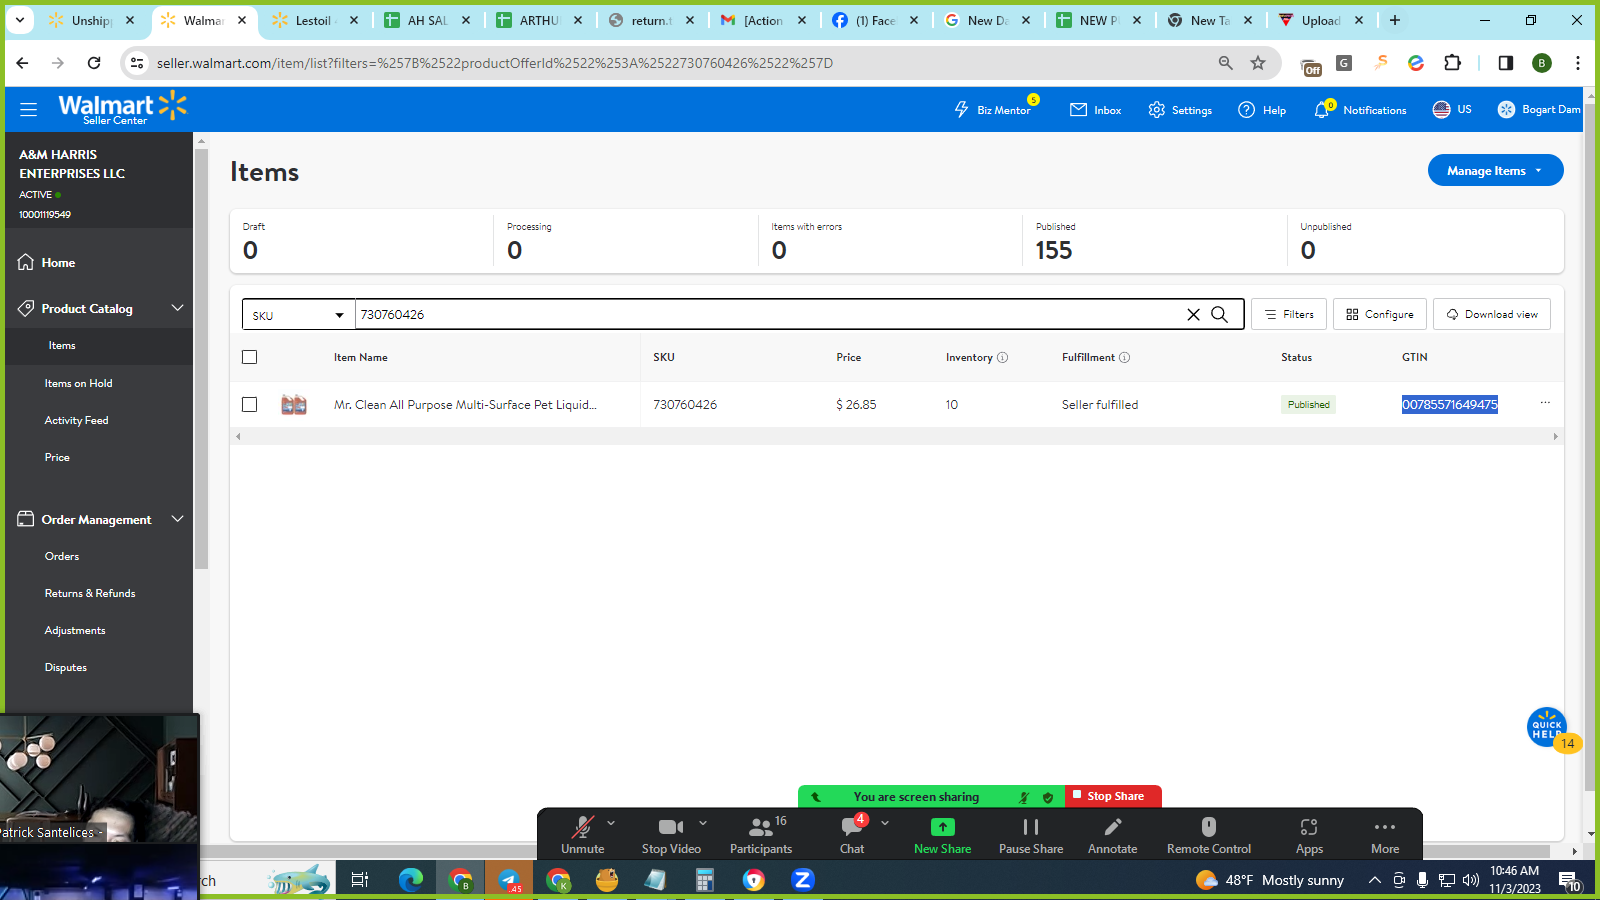Image resolution: width=1600 pixels, height=900 pixels.
Task: Open the Zoom app on the taskbar
Action: [x=802, y=880]
